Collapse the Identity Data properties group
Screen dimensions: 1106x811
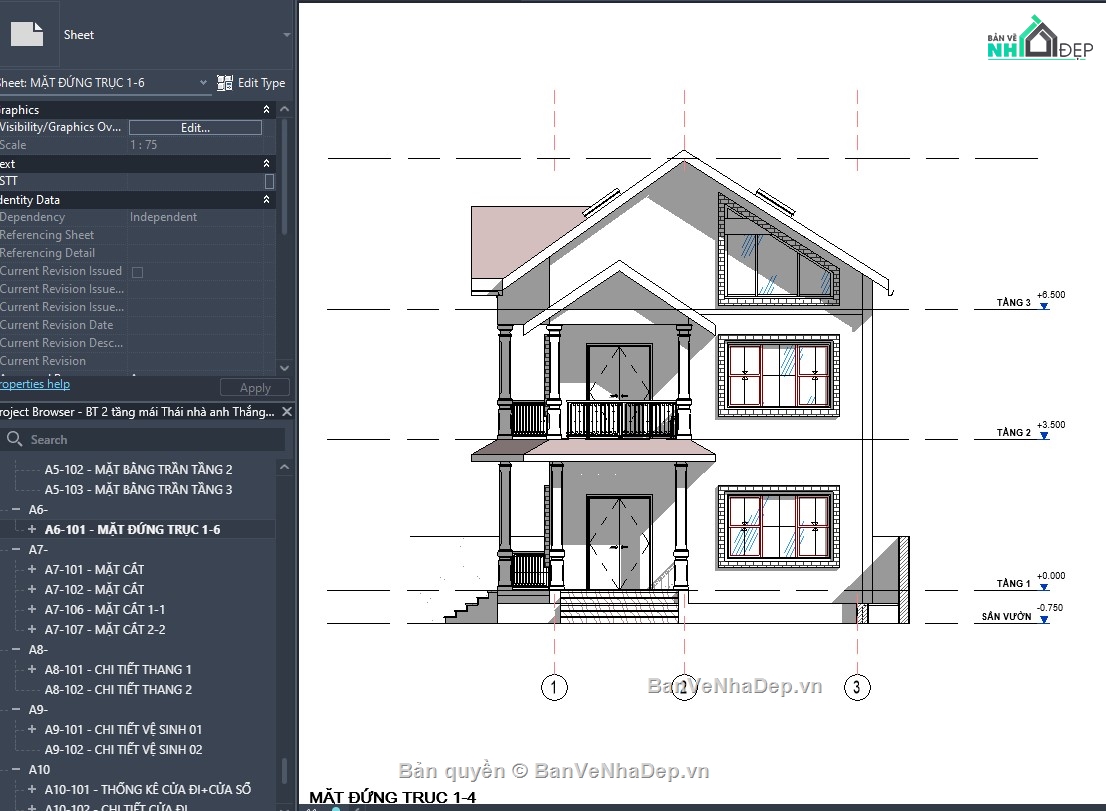tap(266, 200)
